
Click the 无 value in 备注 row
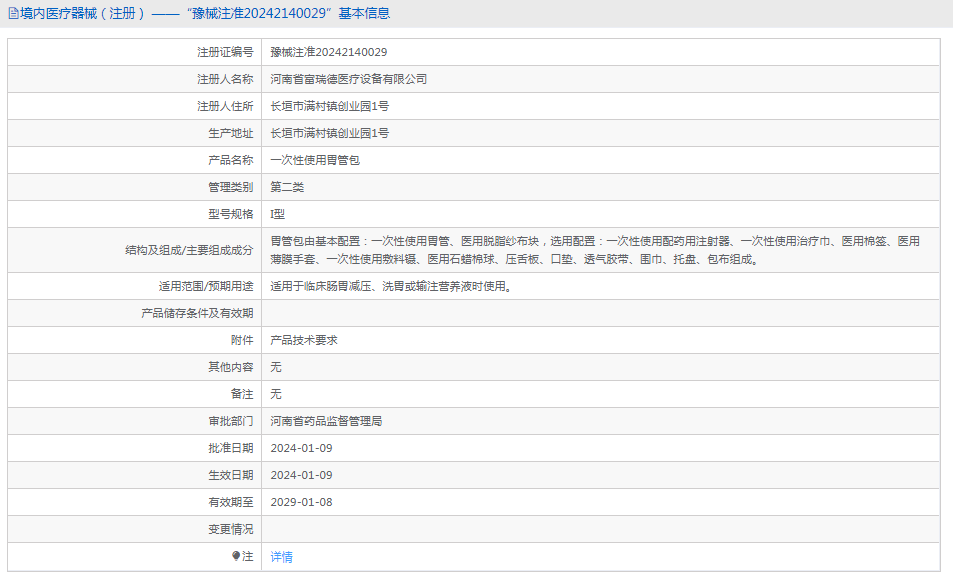pos(276,394)
